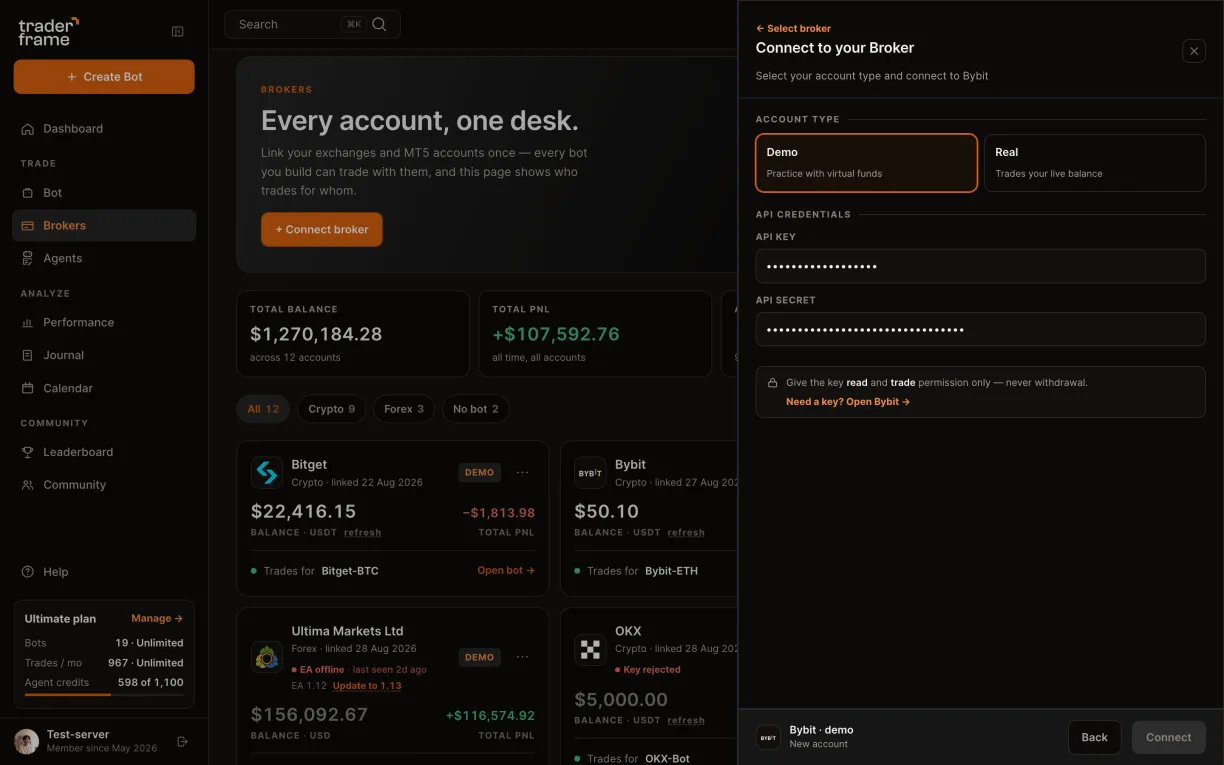1224x765 pixels.
Task: Click the Manage link for the Ultimate plan
Action: coord(157,619)
